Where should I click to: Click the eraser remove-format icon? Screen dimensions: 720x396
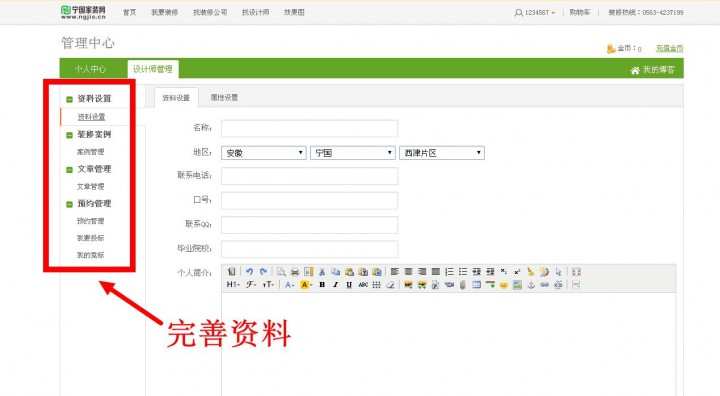pyautogui.click(x=390, y=285)
